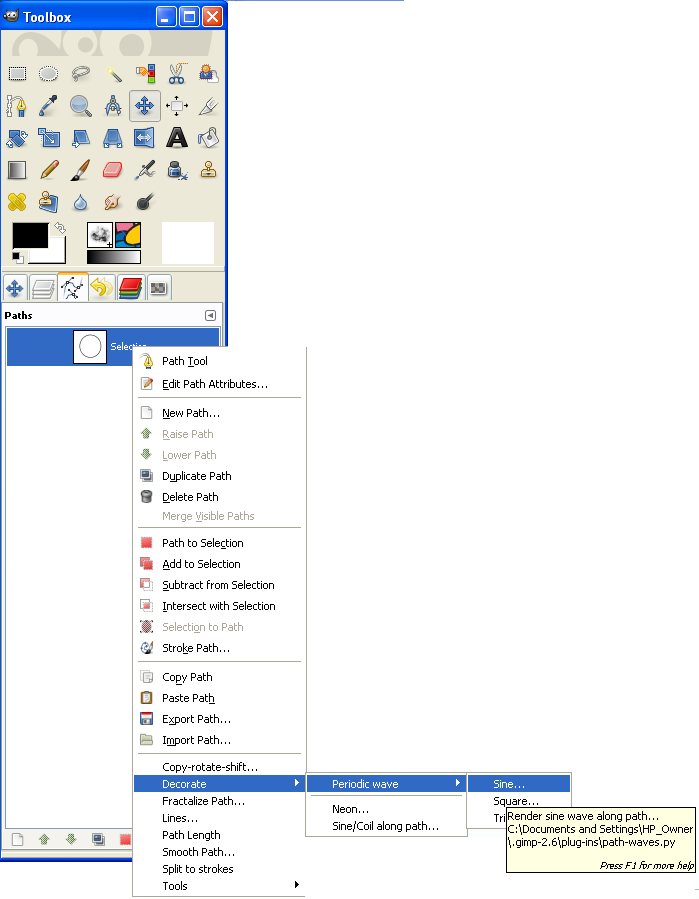
Task: Expand the Periodic wave submenu
Action: pos(385,784)
